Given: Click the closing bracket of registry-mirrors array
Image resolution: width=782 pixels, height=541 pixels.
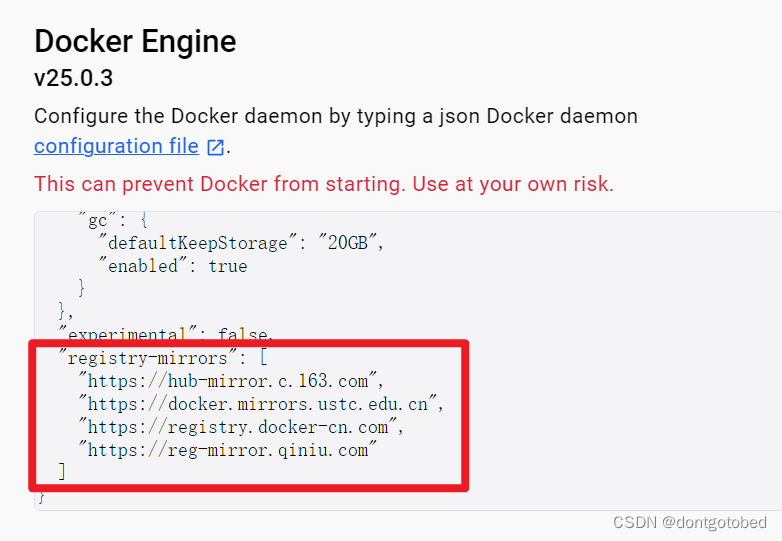Looking at the screenshot, I should [x=63, y=471].
